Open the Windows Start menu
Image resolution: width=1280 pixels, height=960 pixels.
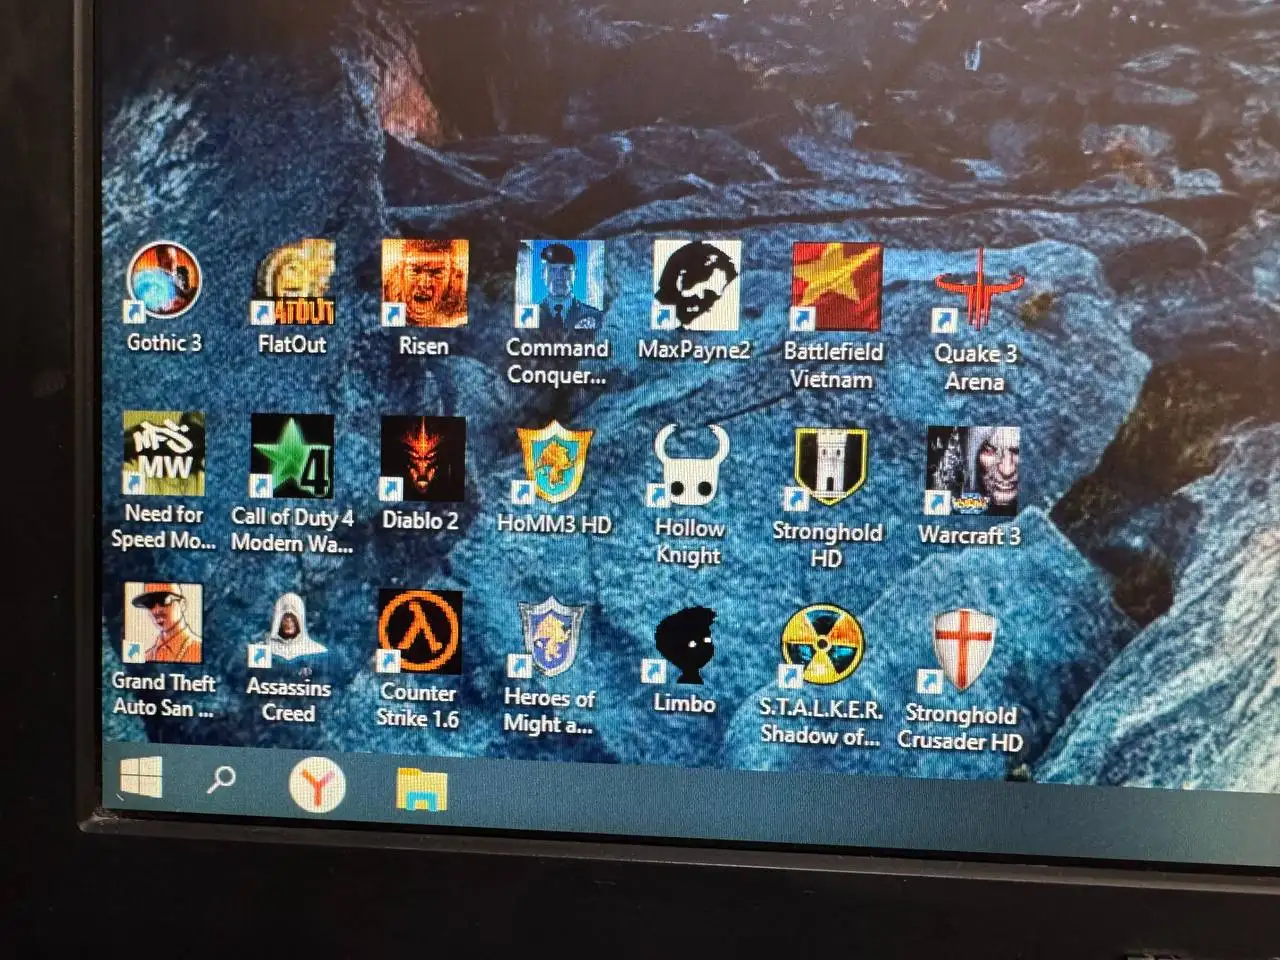pos(141,778)
